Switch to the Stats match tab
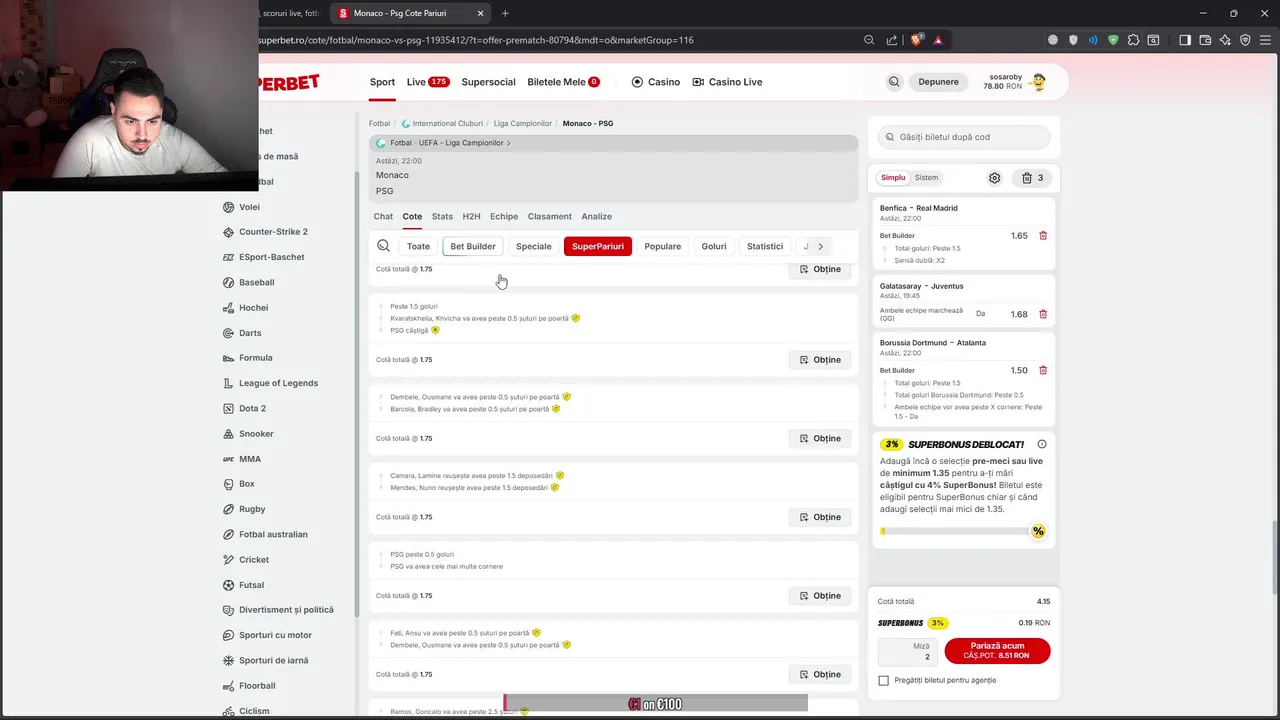 tap(442, 216)
